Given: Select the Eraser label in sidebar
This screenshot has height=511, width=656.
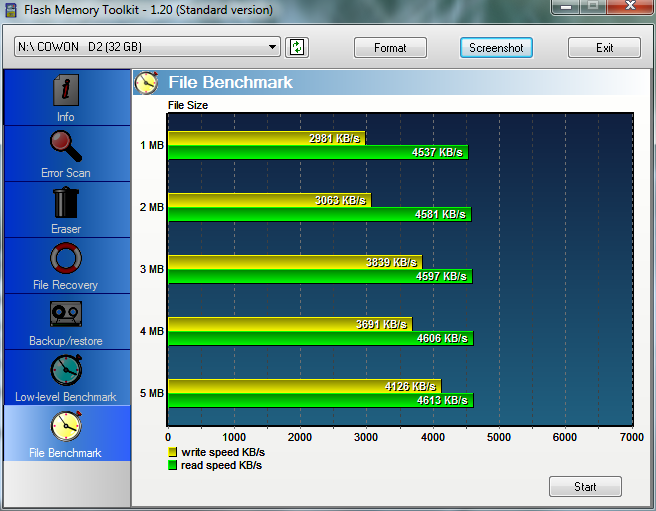Looking at the screenshot, I should [66, 229].
